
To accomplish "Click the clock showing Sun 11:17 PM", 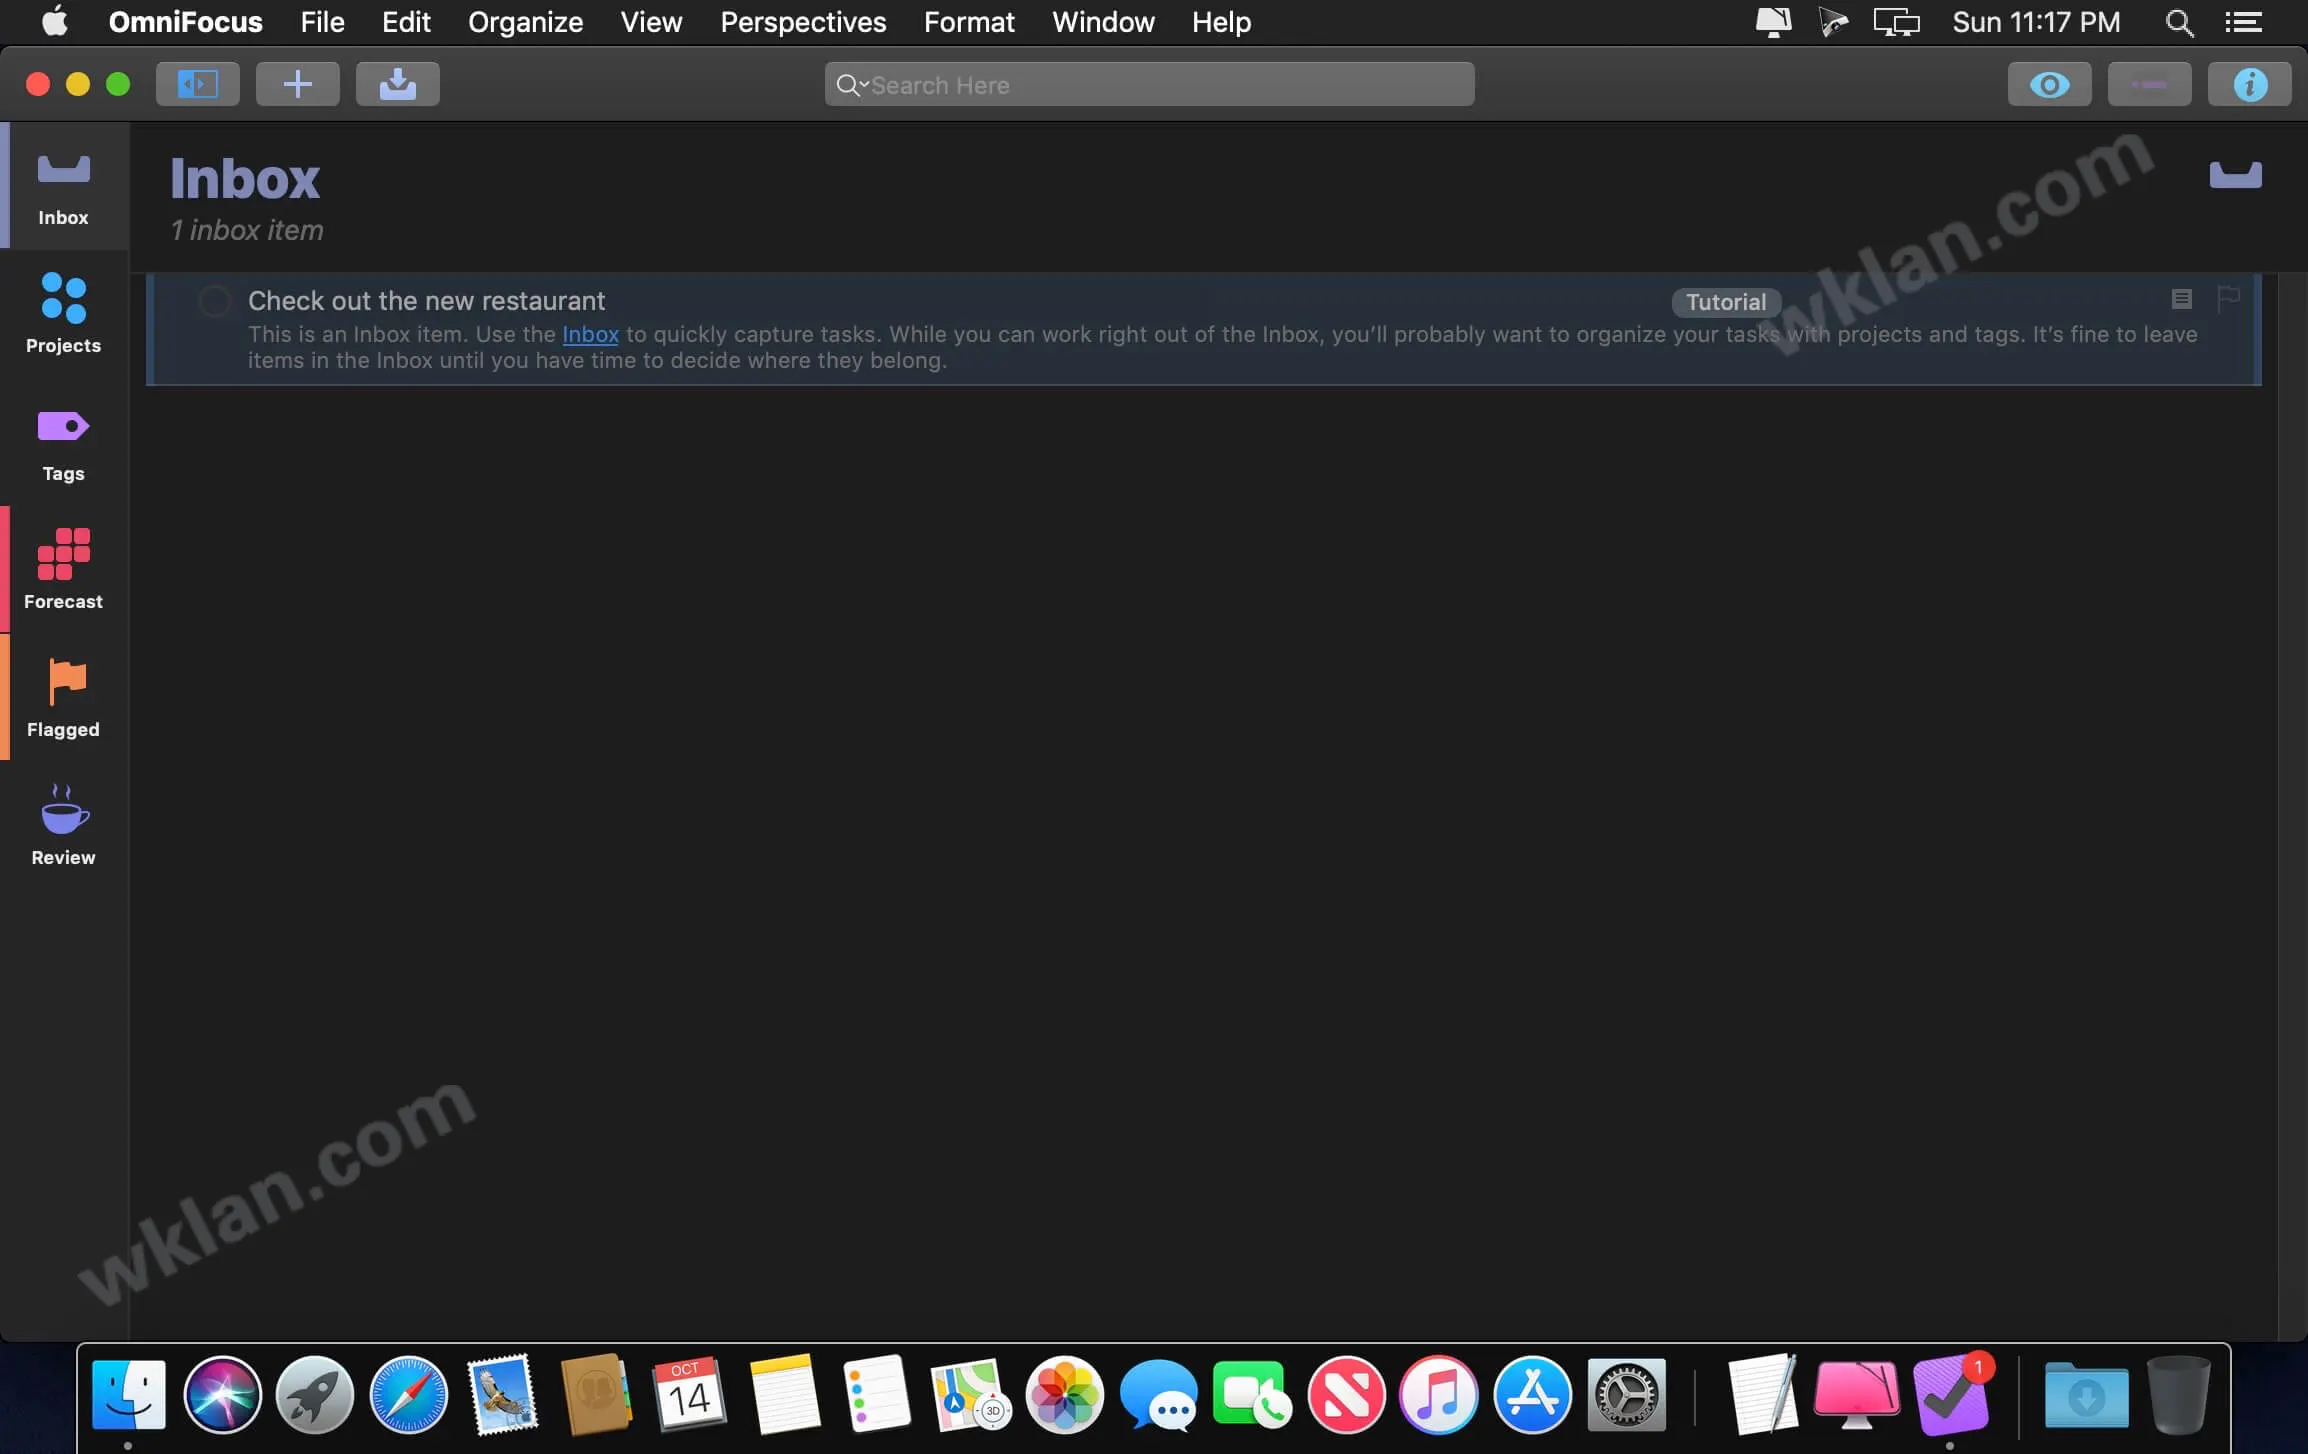I will click(x=2036, y=22).
